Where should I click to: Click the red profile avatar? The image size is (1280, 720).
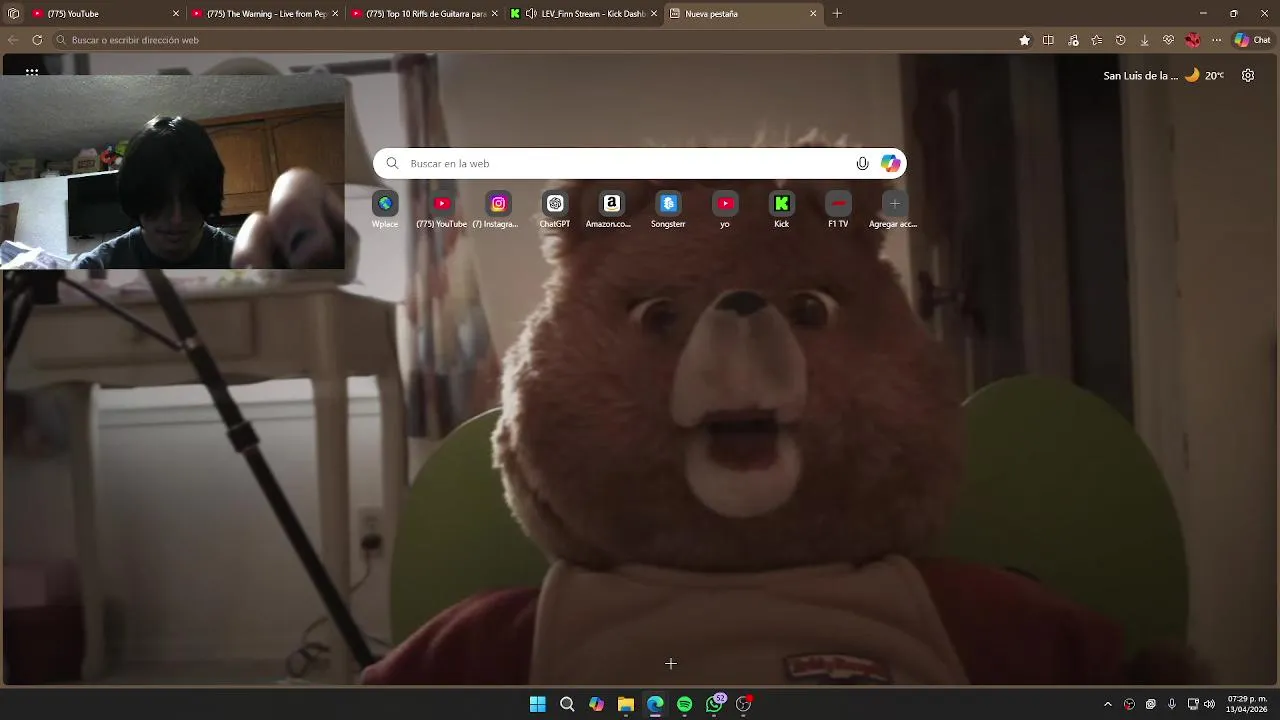(1192, 40)
